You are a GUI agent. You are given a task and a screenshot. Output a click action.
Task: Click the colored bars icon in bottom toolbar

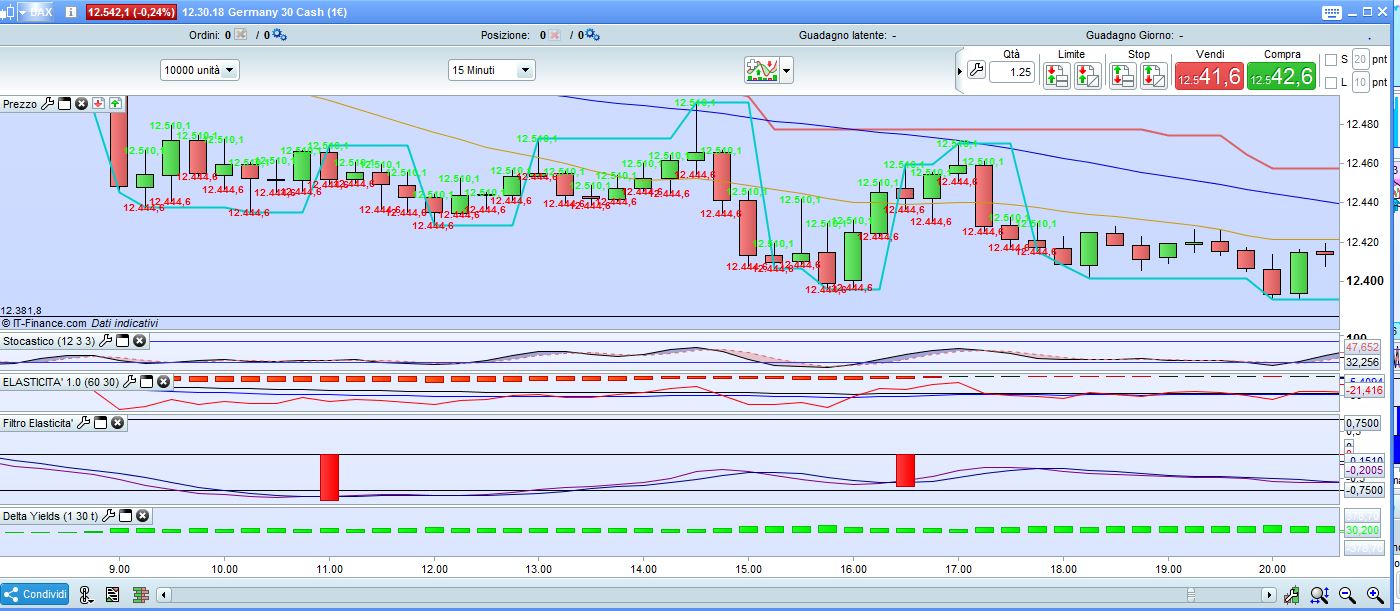[140, 595]
